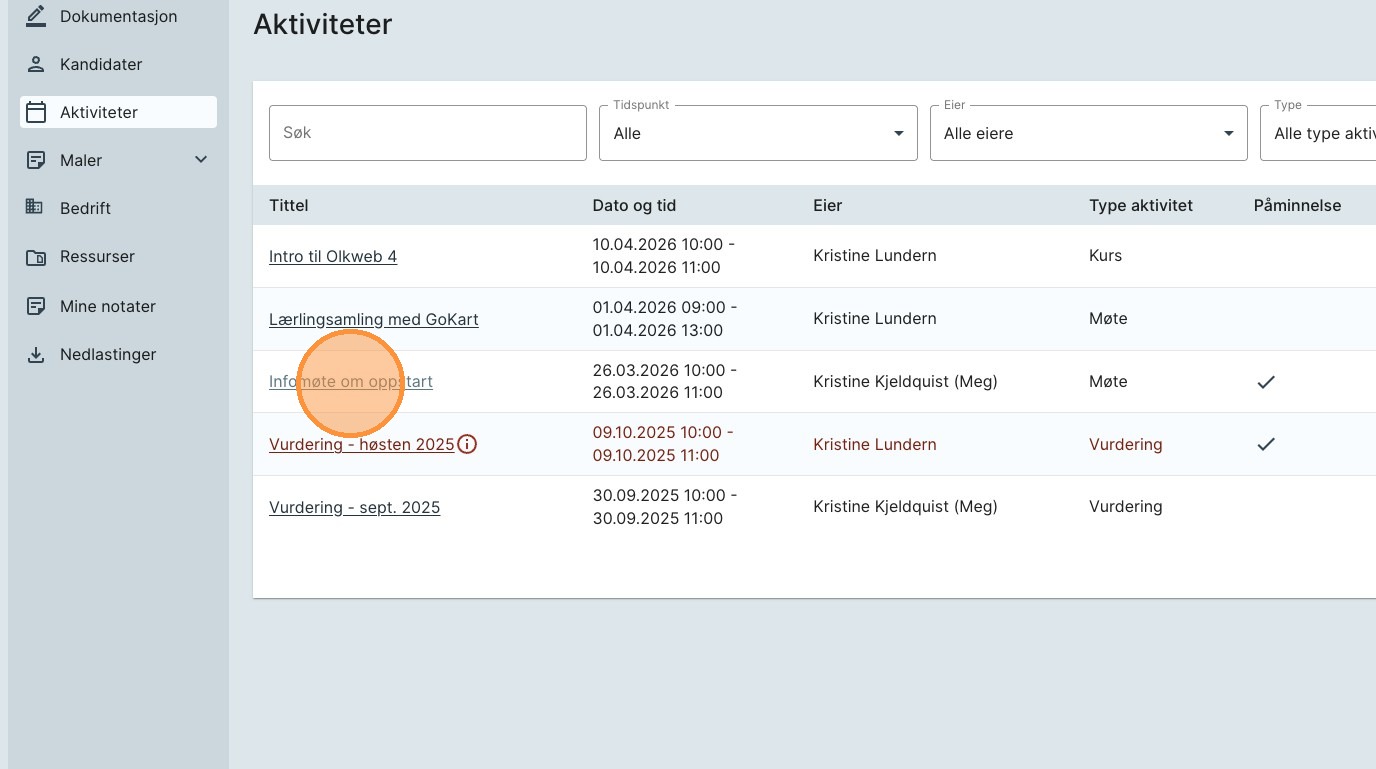Click reminder checkmark for Infomøte om oppstart

[1266, 382]
